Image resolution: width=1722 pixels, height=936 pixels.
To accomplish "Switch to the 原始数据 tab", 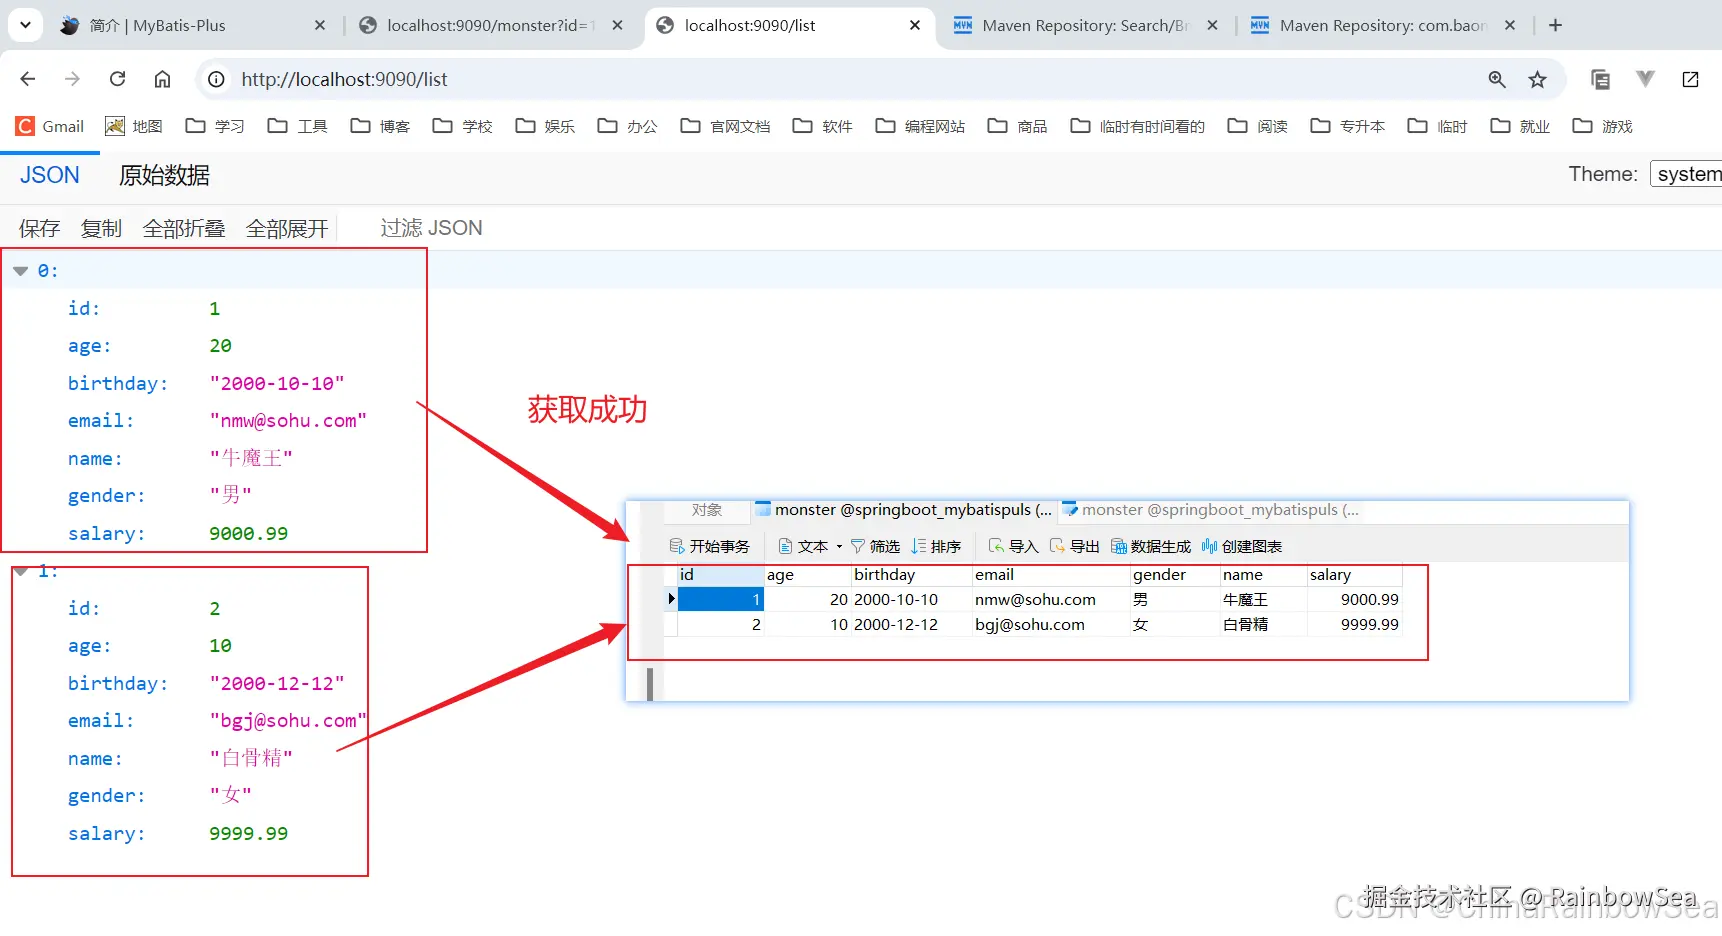I will click(x=164, y=175).
